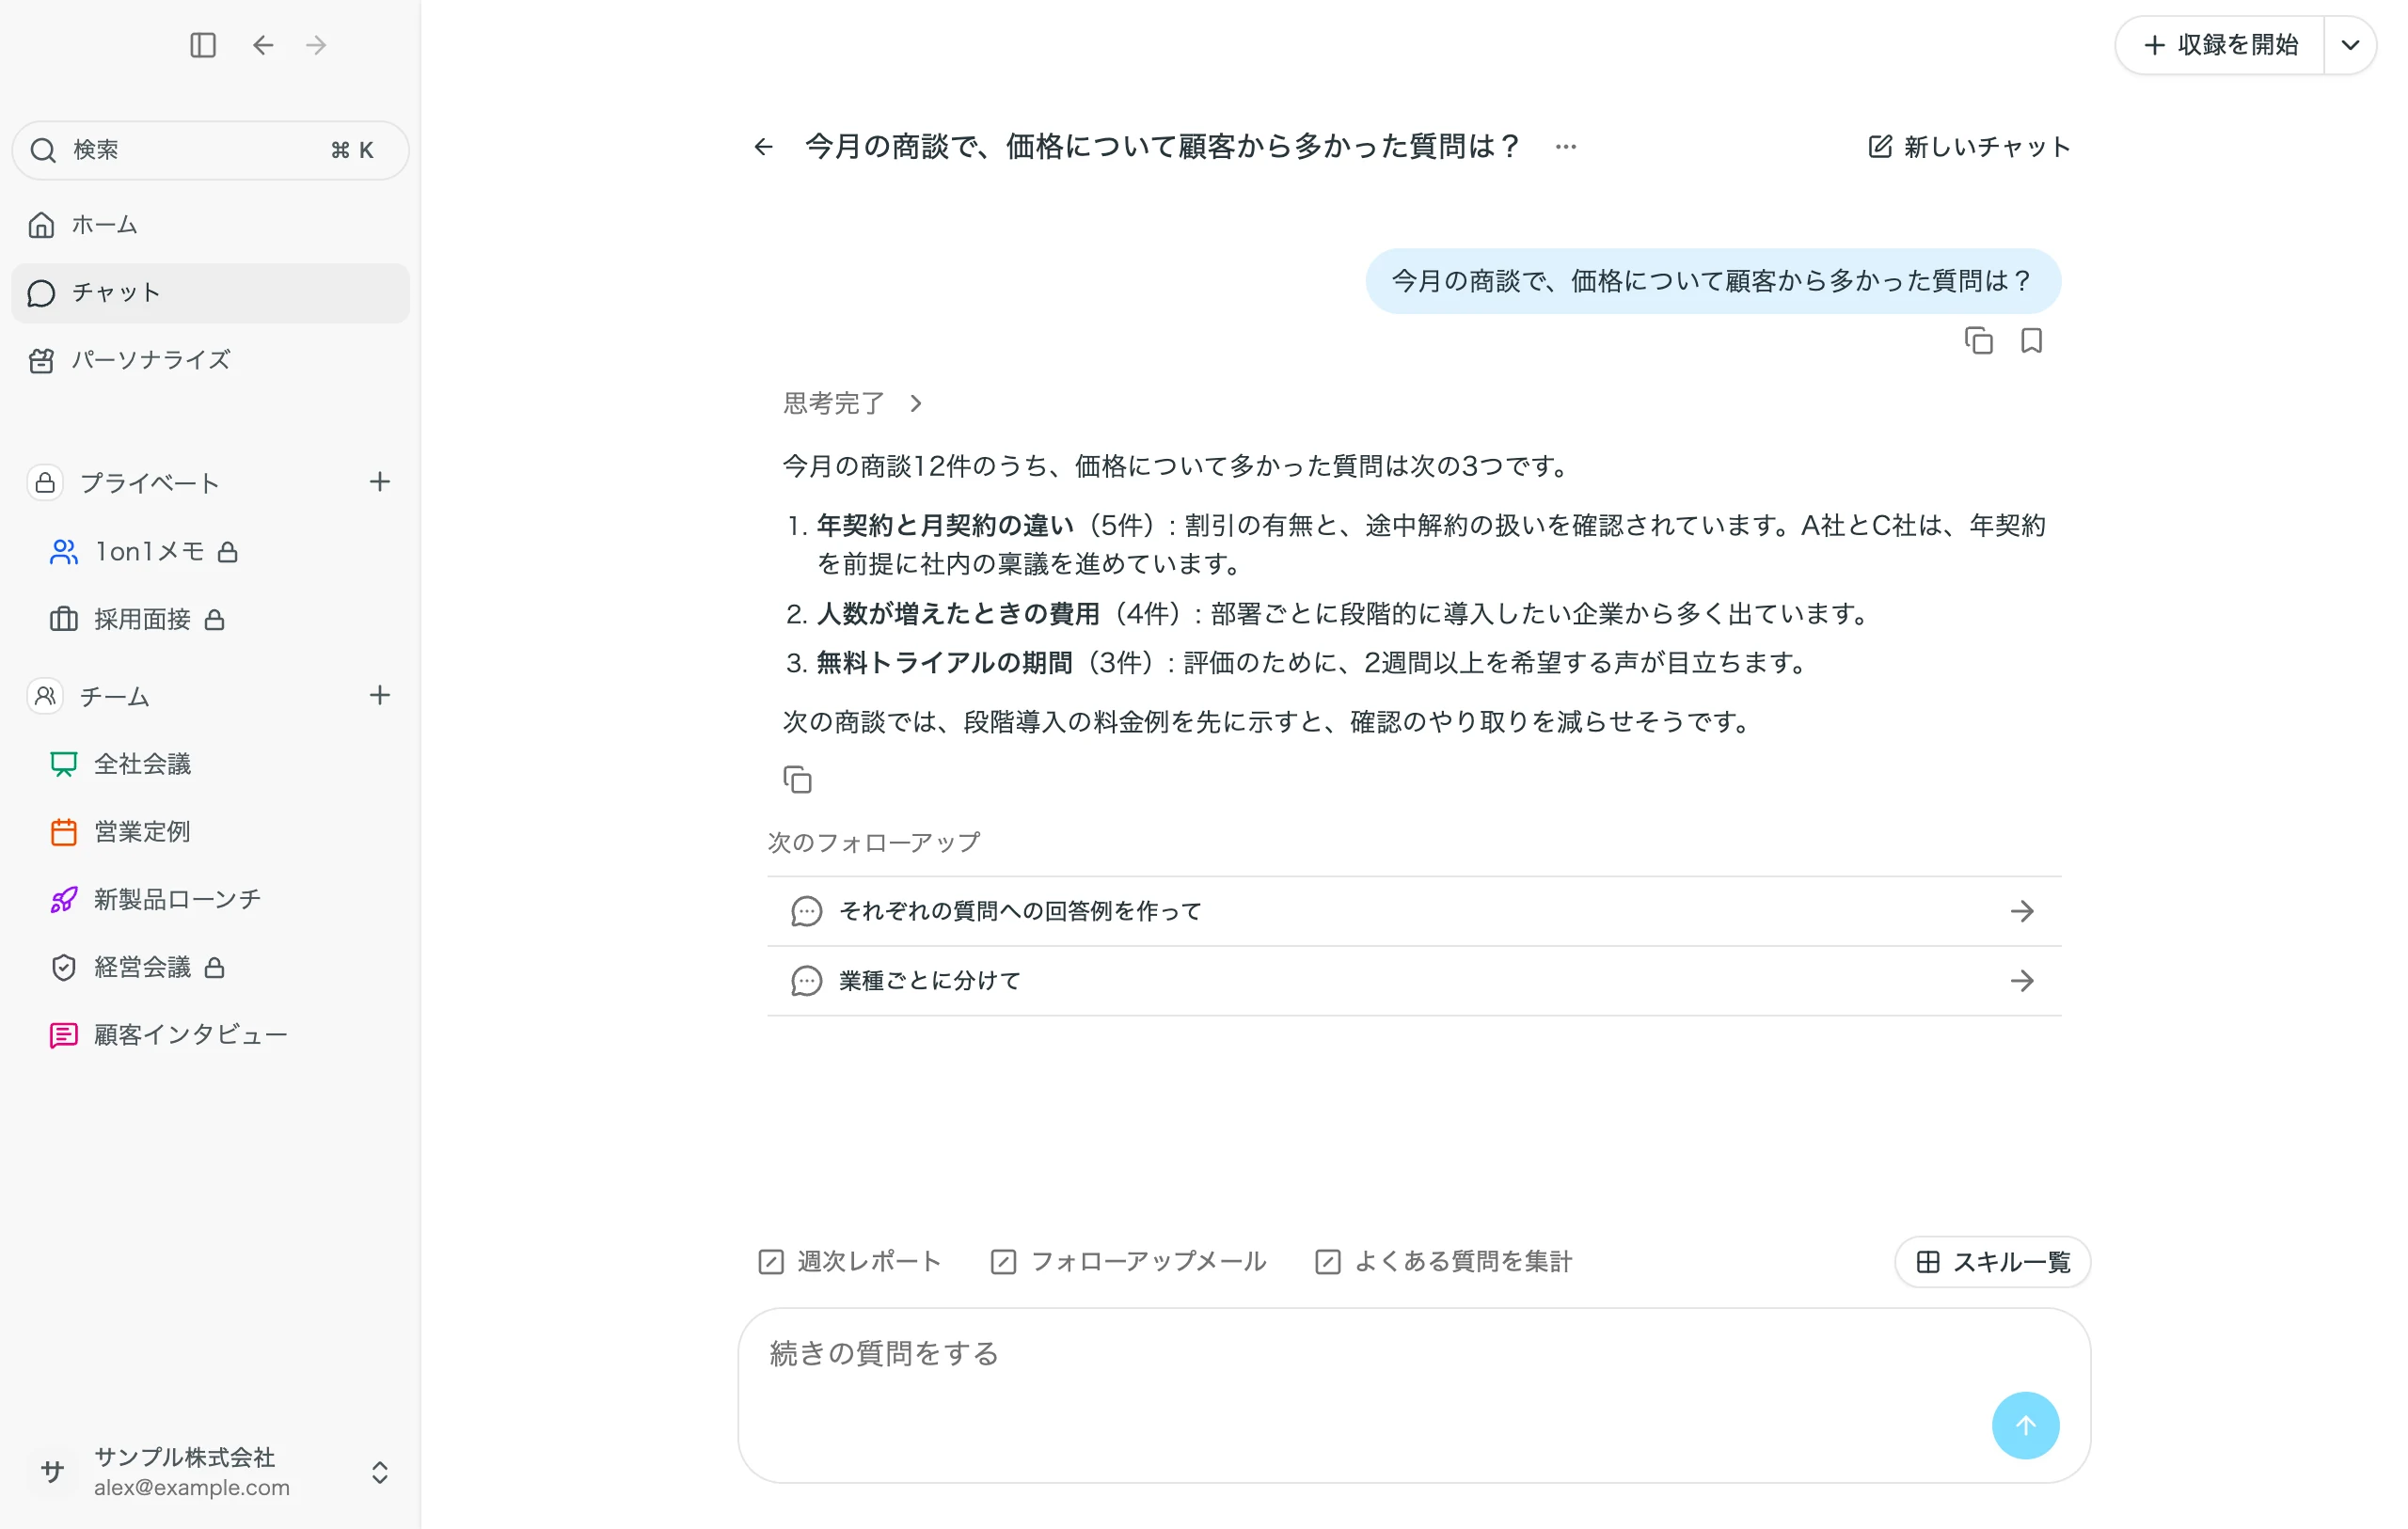Click the 検索 search field
The width and height of the screenshot is (2408, 1529).
coord(210,150)
